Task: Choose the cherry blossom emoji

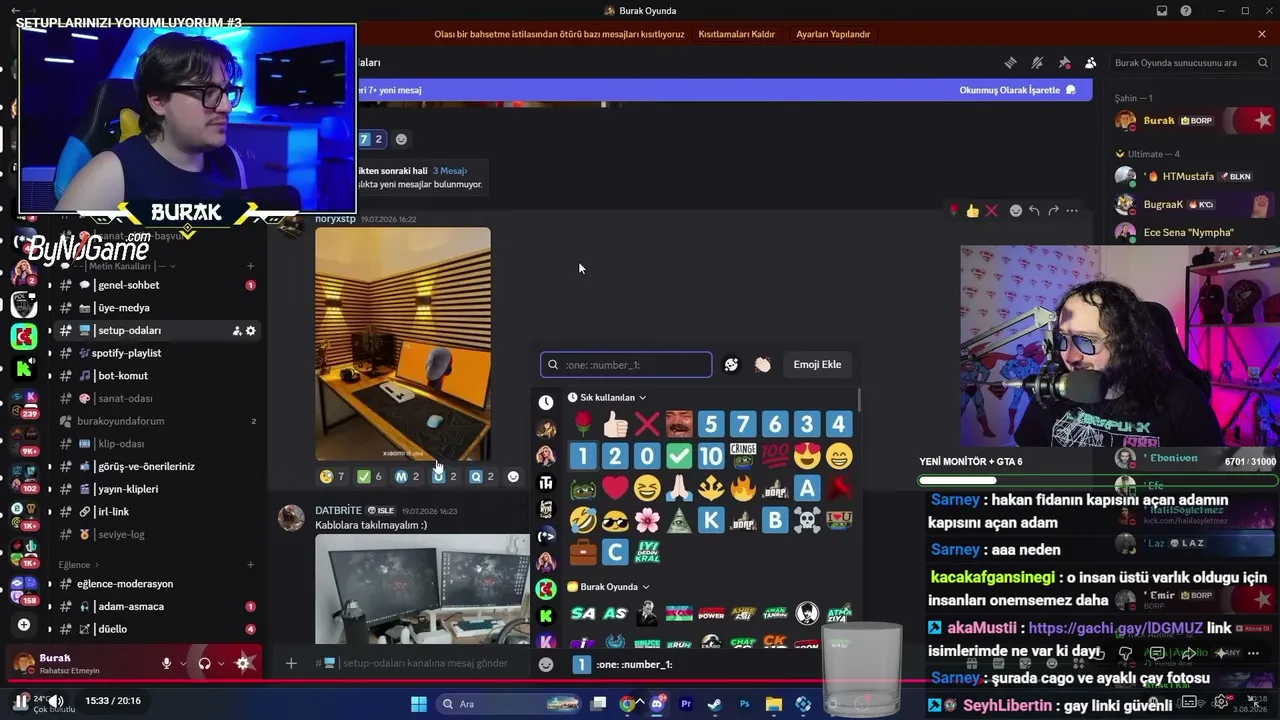Action: pyautogui.click(x=647, y=520)
